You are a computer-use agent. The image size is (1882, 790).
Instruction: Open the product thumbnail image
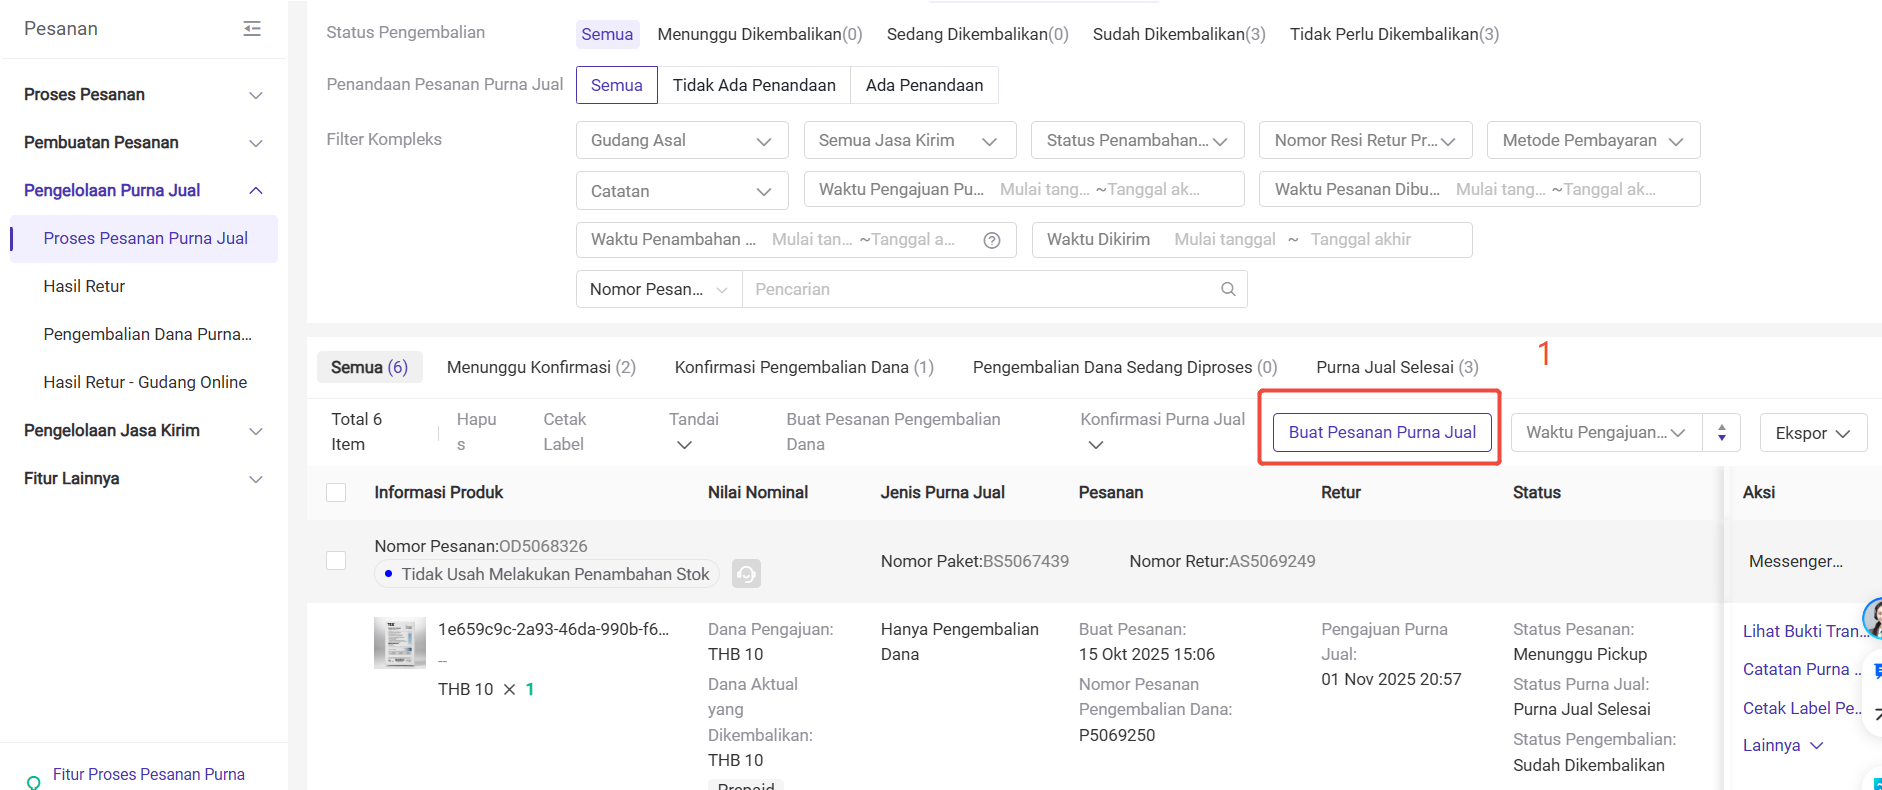click(399, 643)
